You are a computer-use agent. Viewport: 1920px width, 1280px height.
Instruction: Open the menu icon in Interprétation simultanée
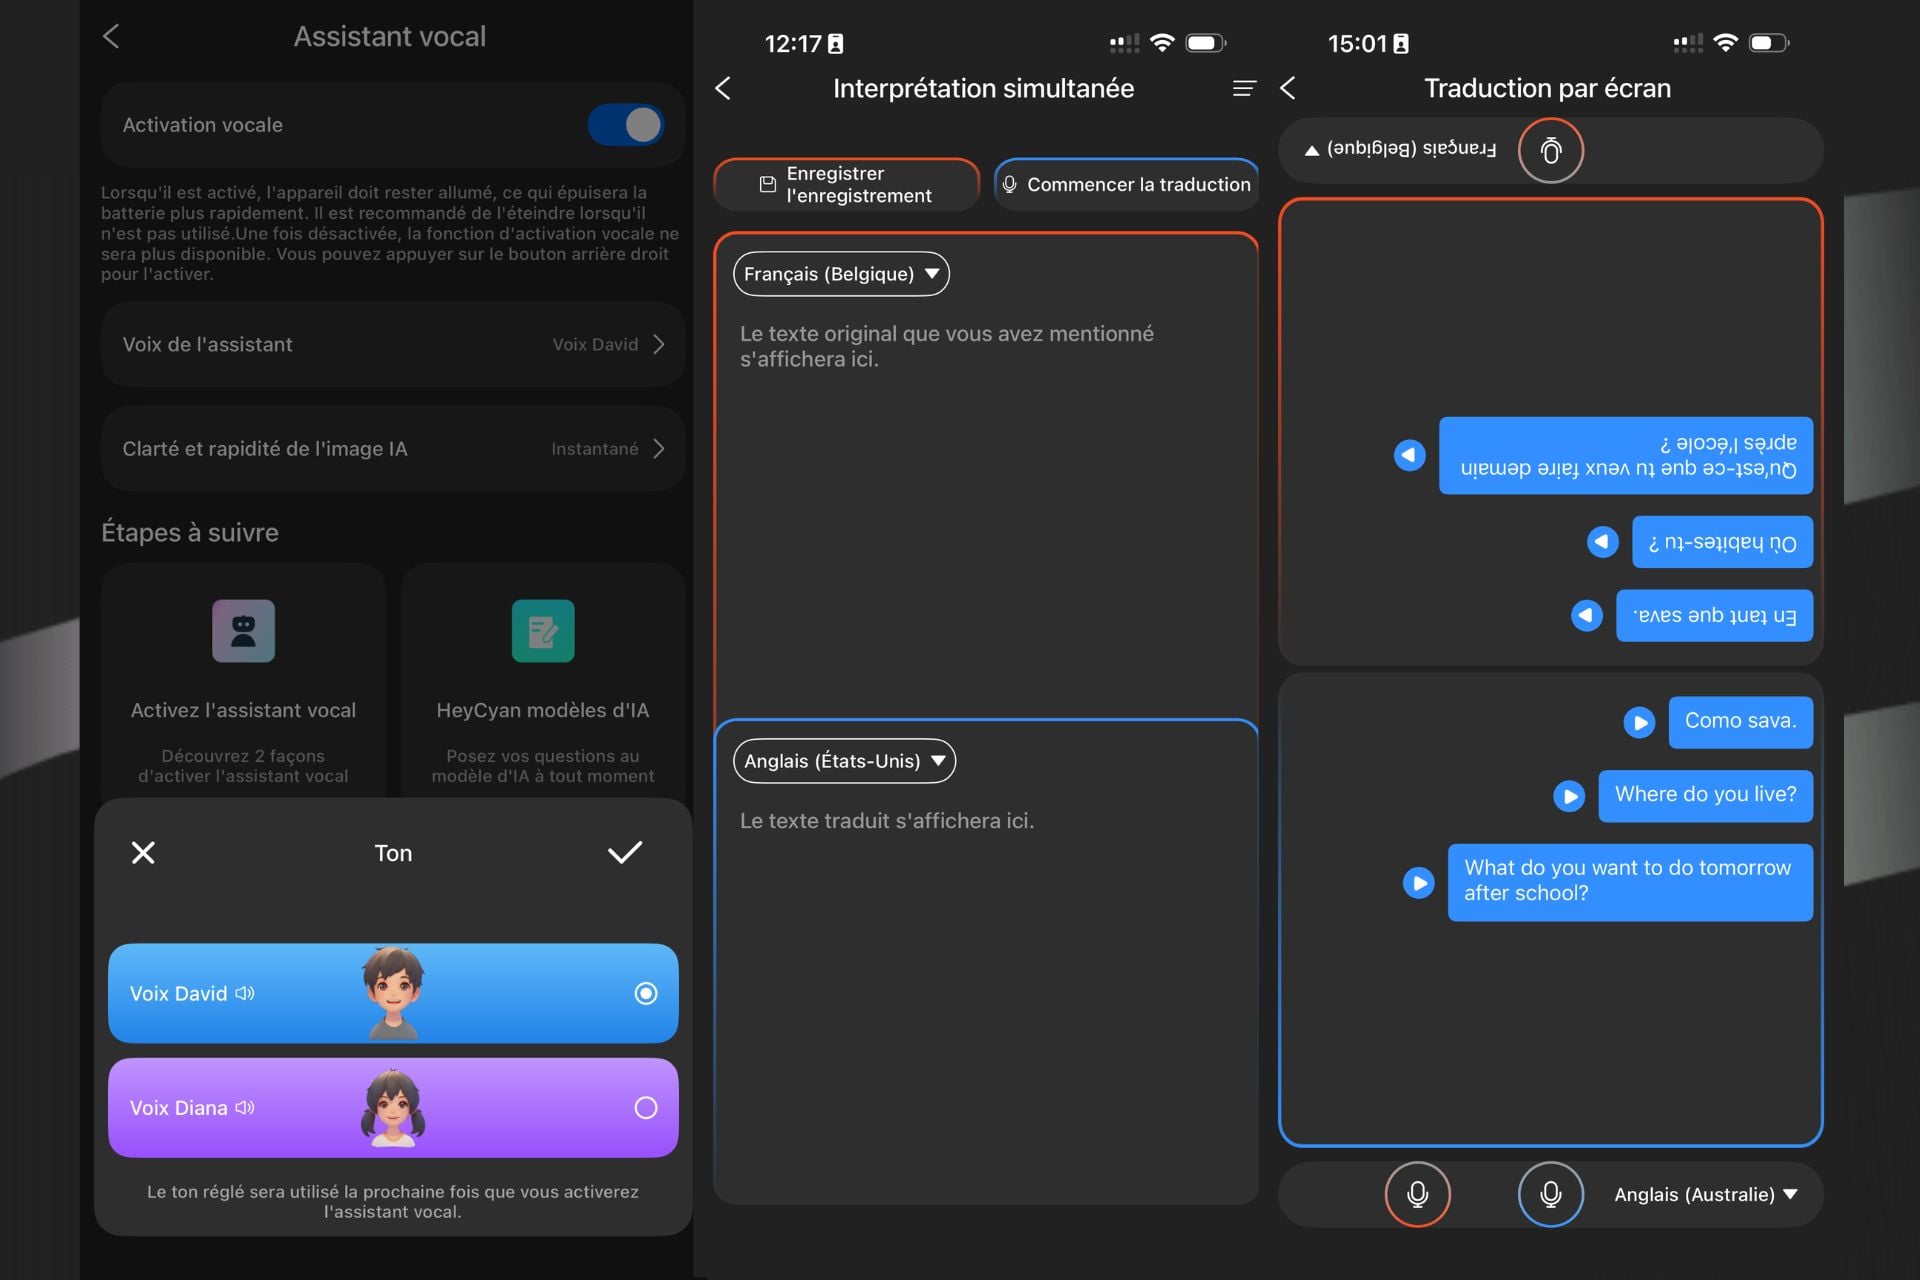[1243, 89]
